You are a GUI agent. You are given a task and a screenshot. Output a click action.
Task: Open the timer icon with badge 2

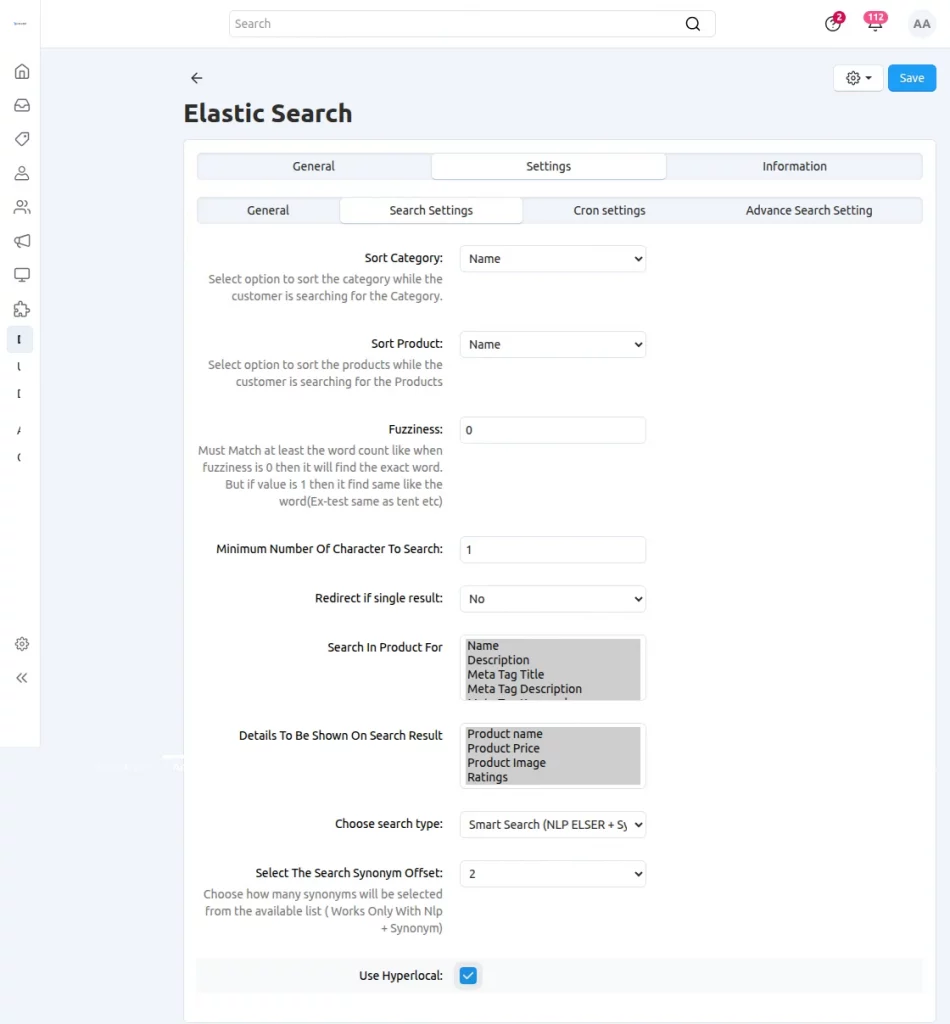coord(832,24)
